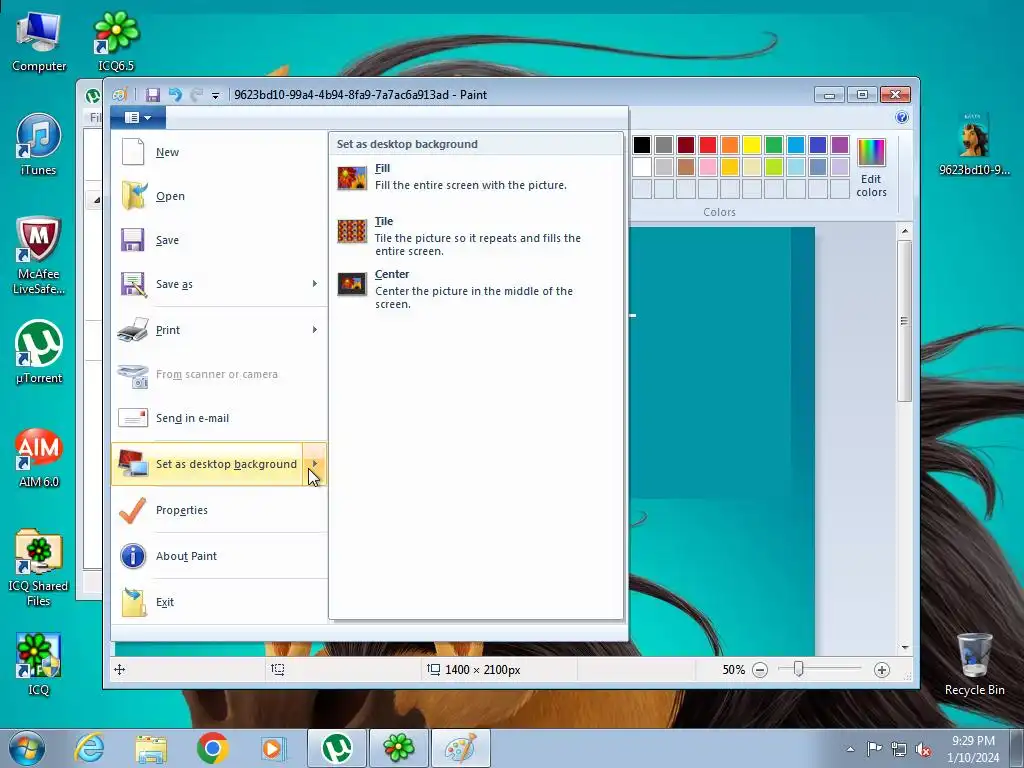Launch Internet Explorer from the taskbar

pyautogui.click(x=89, y=748)
